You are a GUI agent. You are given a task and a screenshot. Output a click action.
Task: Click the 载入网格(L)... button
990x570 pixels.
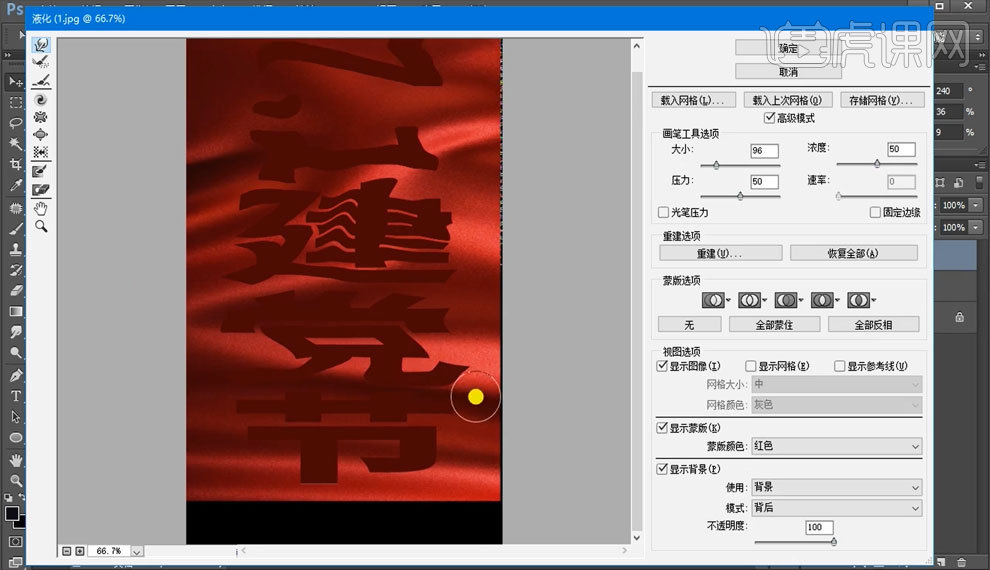click(693, 100)
